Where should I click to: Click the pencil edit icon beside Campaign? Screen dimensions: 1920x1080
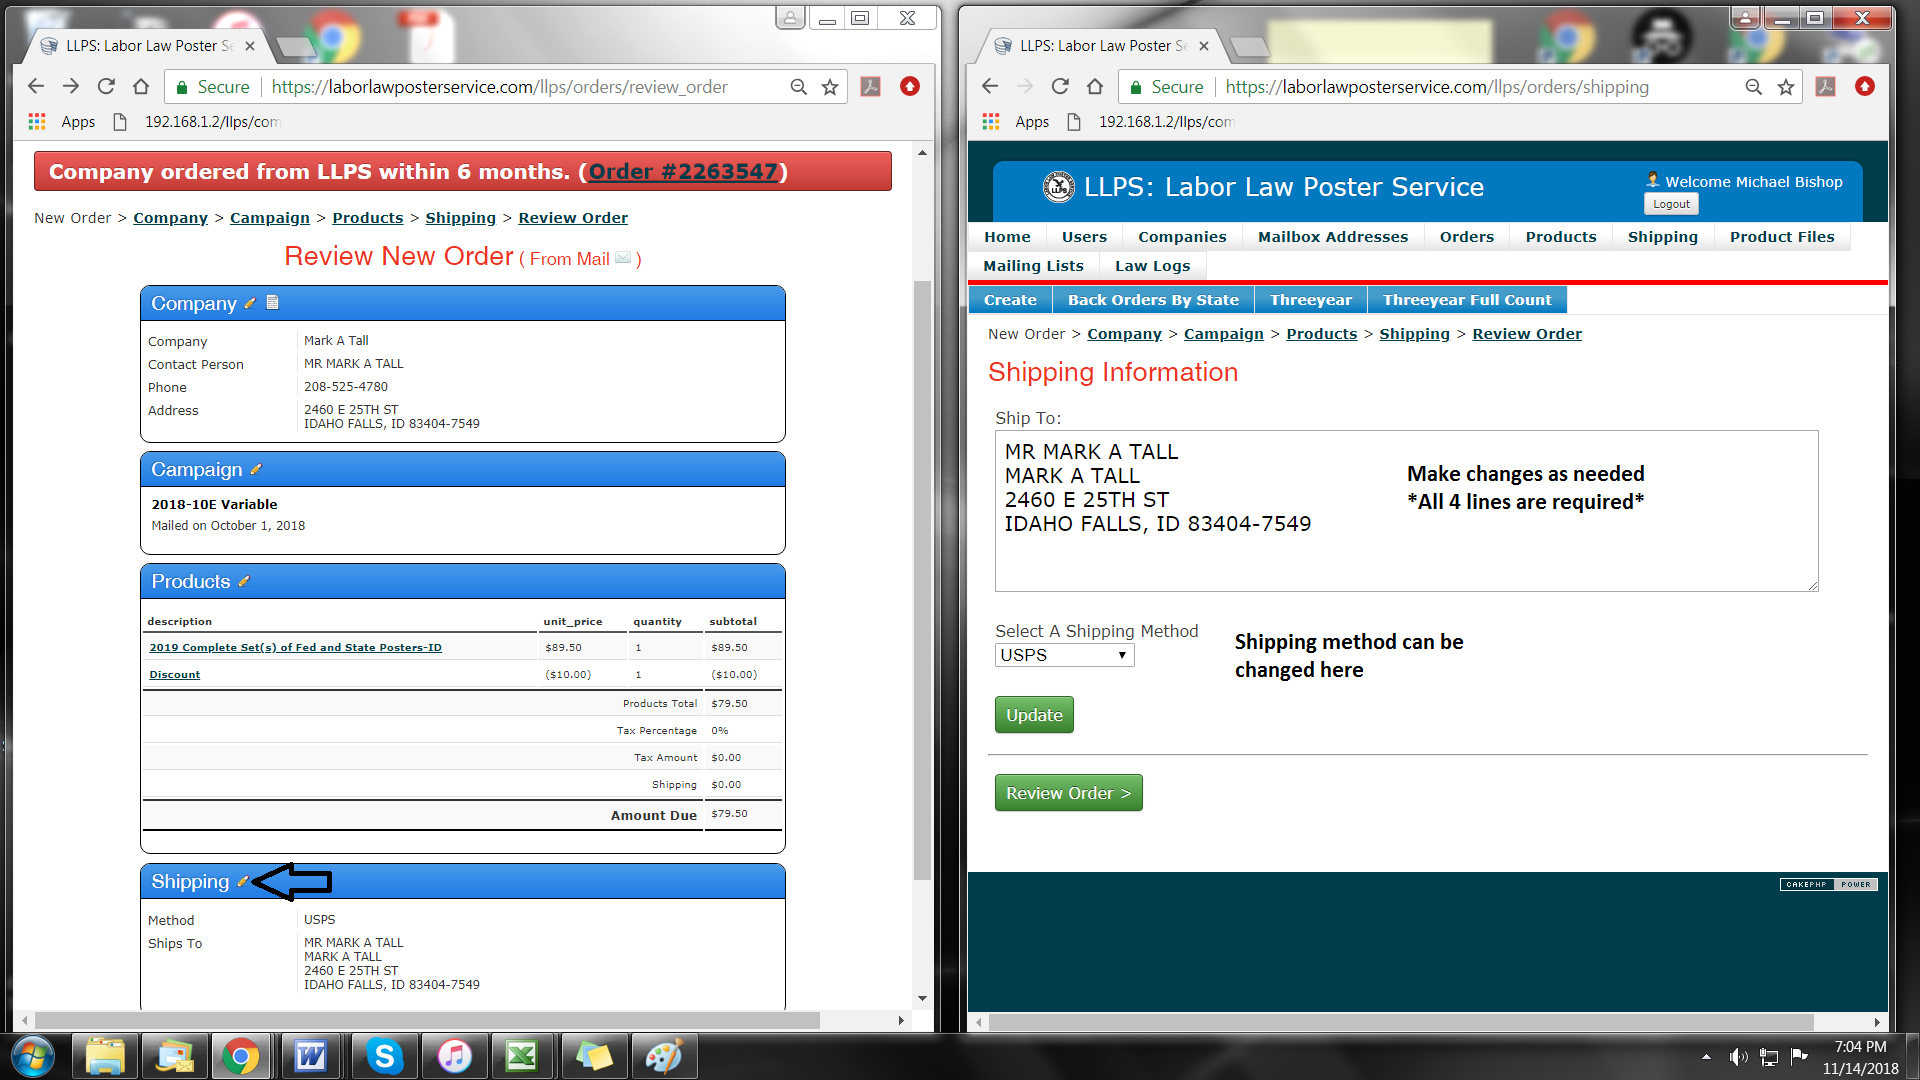pos(256,469)
